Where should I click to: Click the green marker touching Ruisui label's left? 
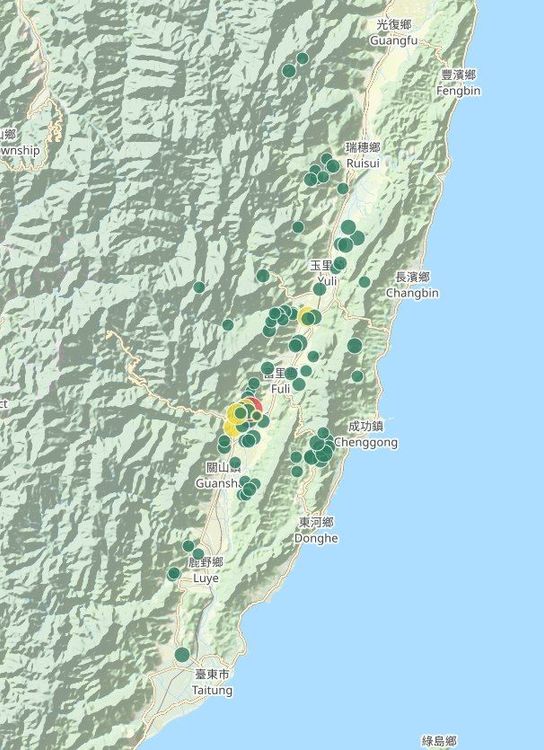[333, 166]
